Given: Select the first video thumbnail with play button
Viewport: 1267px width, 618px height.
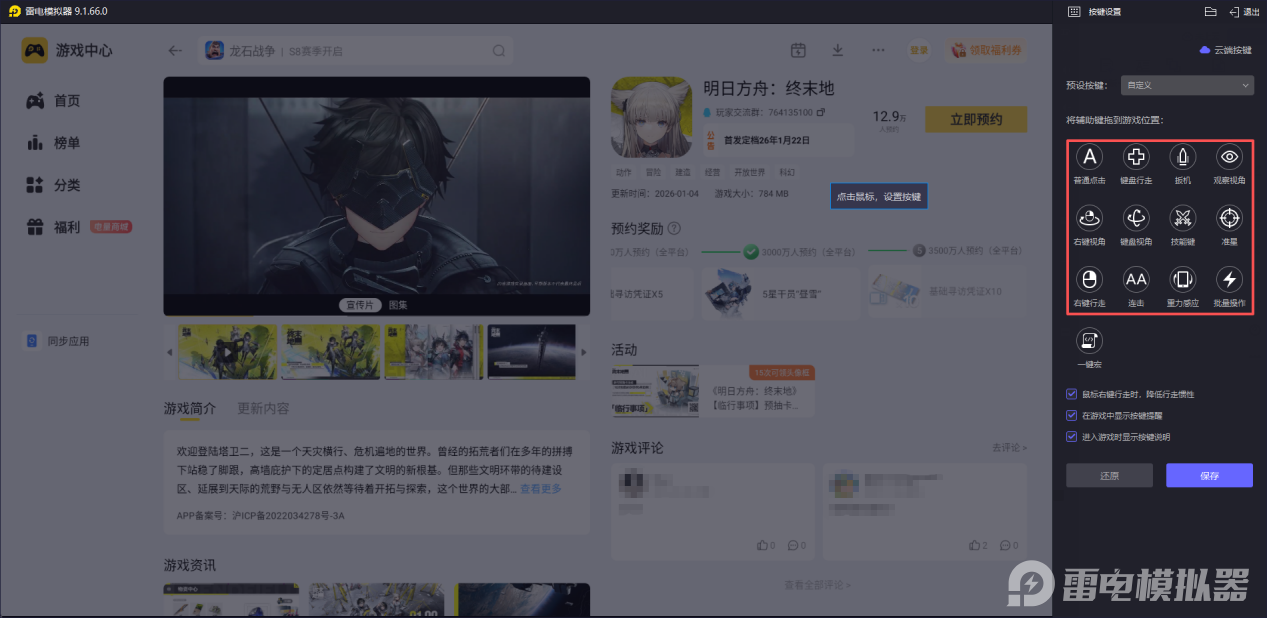Looking at the screenshot, I should pyautogui.click(x=227, y=352).
